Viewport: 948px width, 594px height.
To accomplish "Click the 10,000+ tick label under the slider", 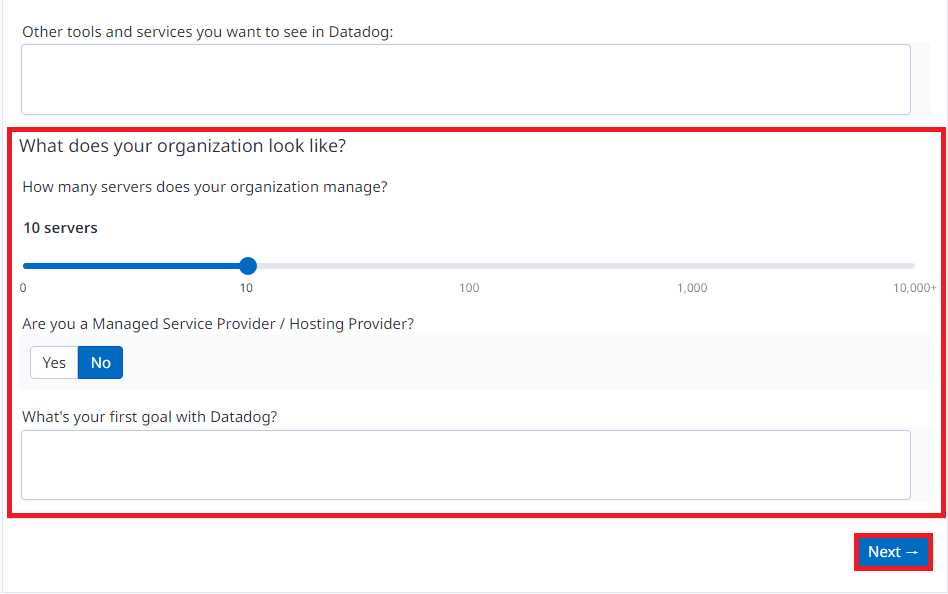I will tap(914, 288).
